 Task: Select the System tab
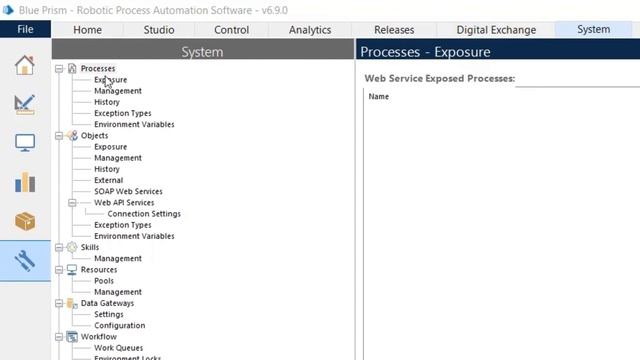(x=593, y=29)
